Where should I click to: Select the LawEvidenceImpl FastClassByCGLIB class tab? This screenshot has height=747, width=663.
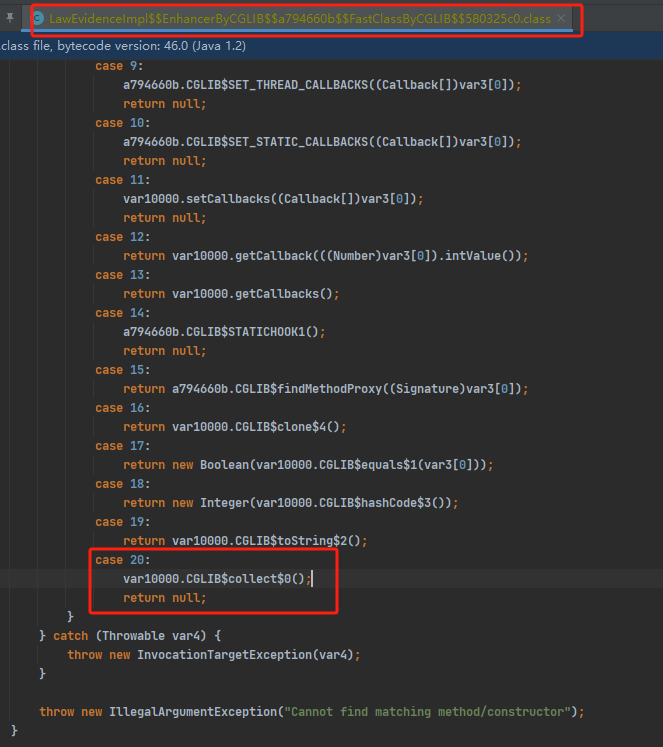tap(300, 19)
